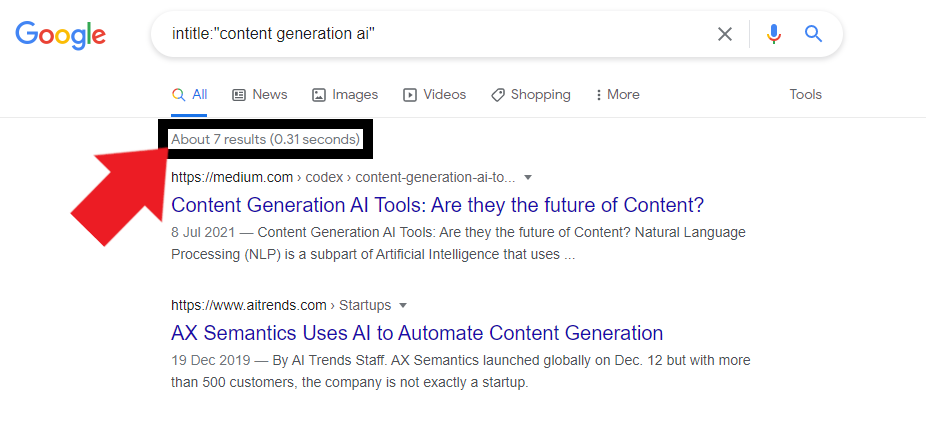Viewport: 926px width, 423px height.
Task: Open the dropdown arrow beside aitrends.com Startups
Action: [x=403, y=305]
